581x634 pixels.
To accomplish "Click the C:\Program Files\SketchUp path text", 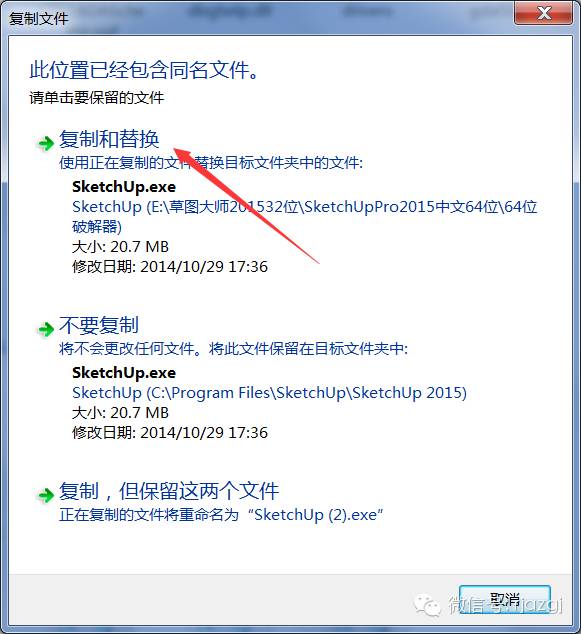I will pyautogui.click(x=269, y=393).
